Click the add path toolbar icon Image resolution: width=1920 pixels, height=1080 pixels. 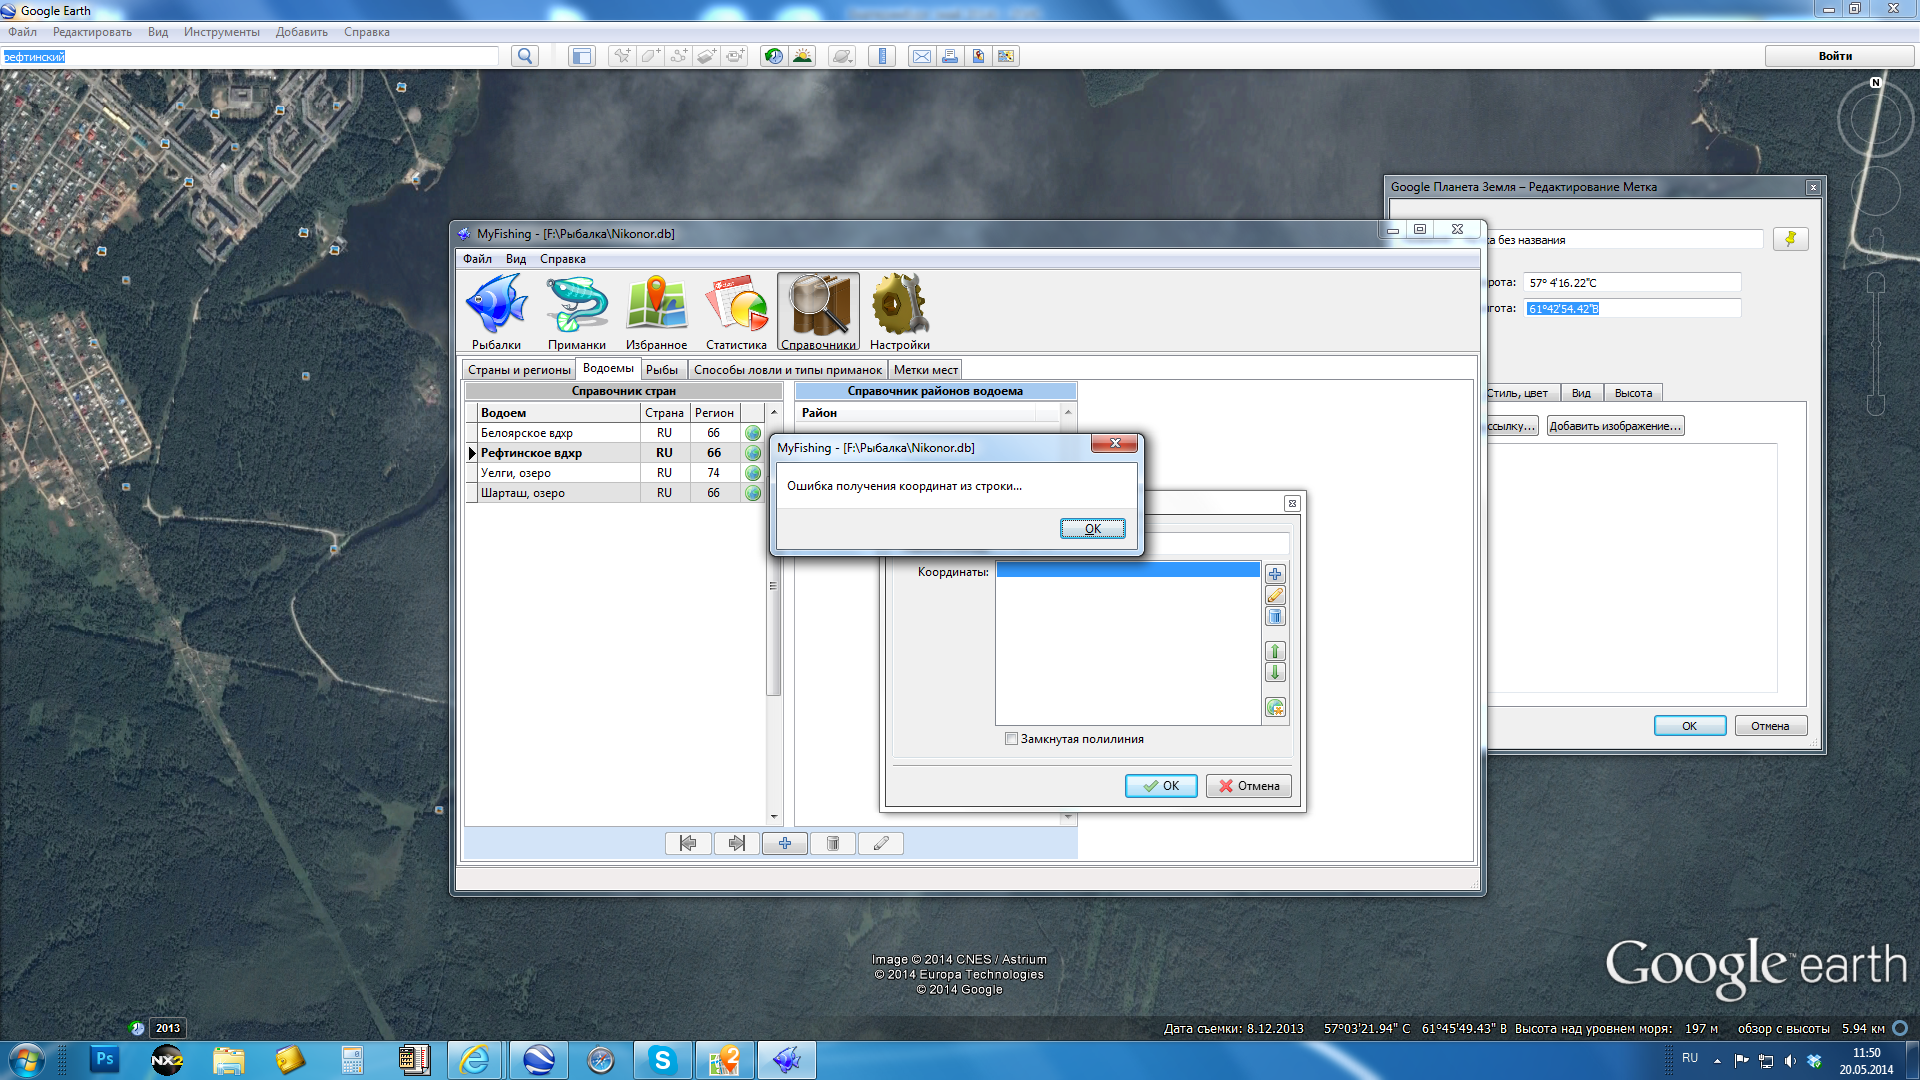(x=678, y=56)
